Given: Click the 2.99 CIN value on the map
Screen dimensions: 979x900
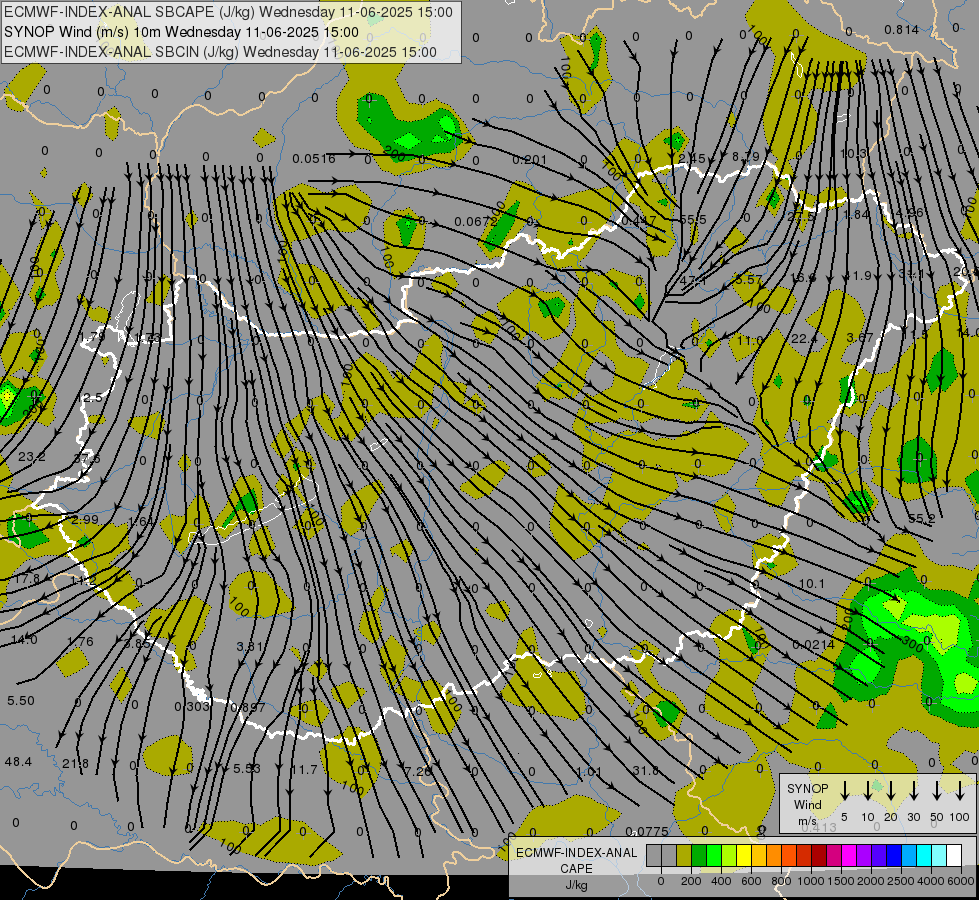Looking at the screenshot, I should point(85,519).
